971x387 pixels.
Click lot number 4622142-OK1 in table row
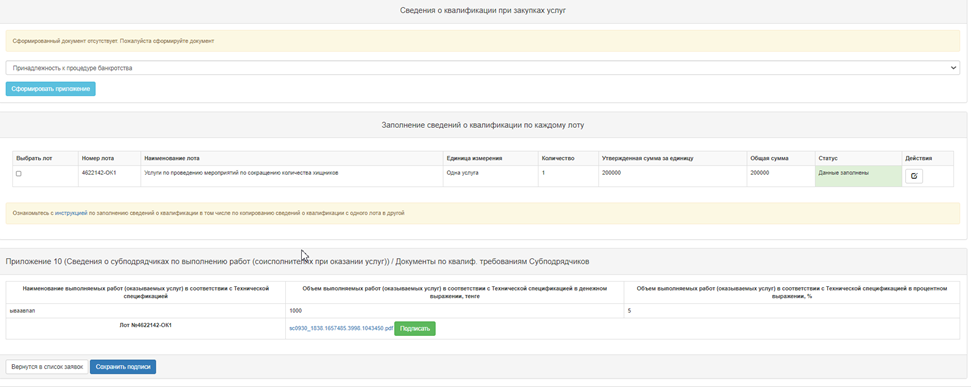[99, 173]
